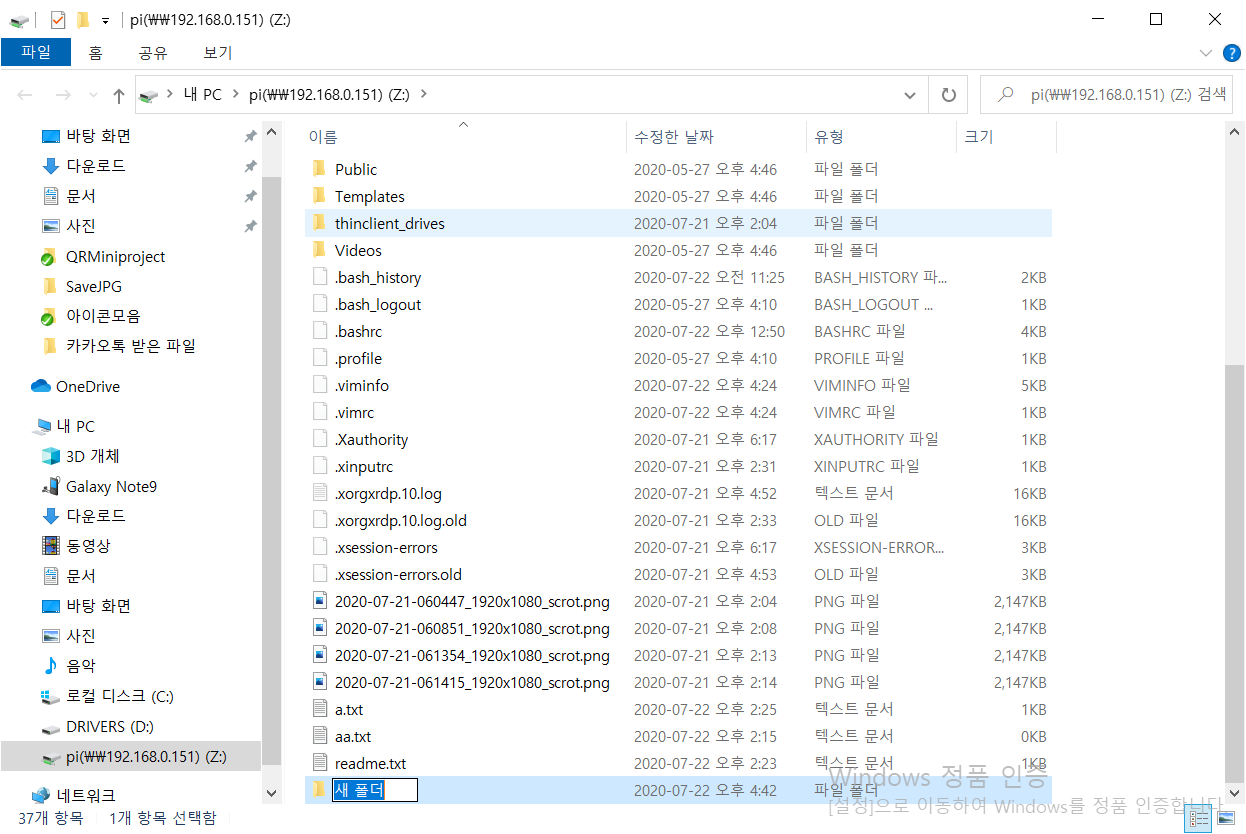Select the .profile file name
The image size is (1246, 834).
pos(358,358)
